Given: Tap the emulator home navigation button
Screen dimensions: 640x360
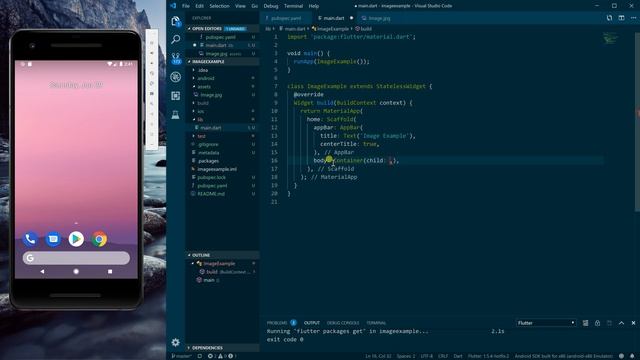Looking at the screenshot, I should pos(76,271).
